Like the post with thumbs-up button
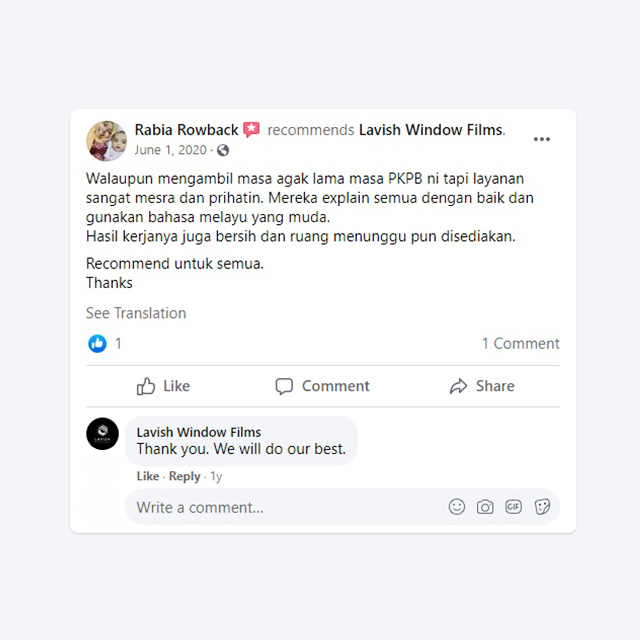640x640 pixels. pos(163,386)
